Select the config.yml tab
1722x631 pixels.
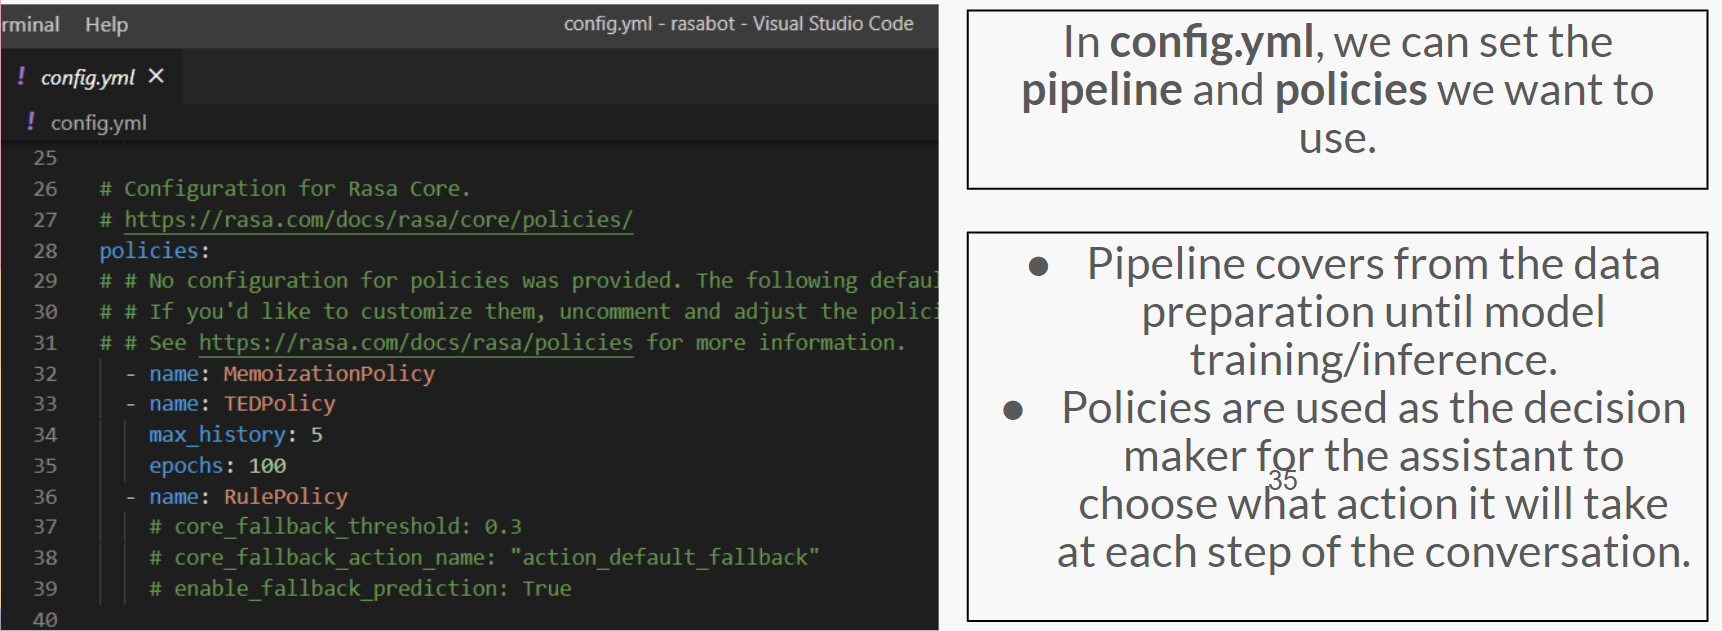(x=88, y=77)
